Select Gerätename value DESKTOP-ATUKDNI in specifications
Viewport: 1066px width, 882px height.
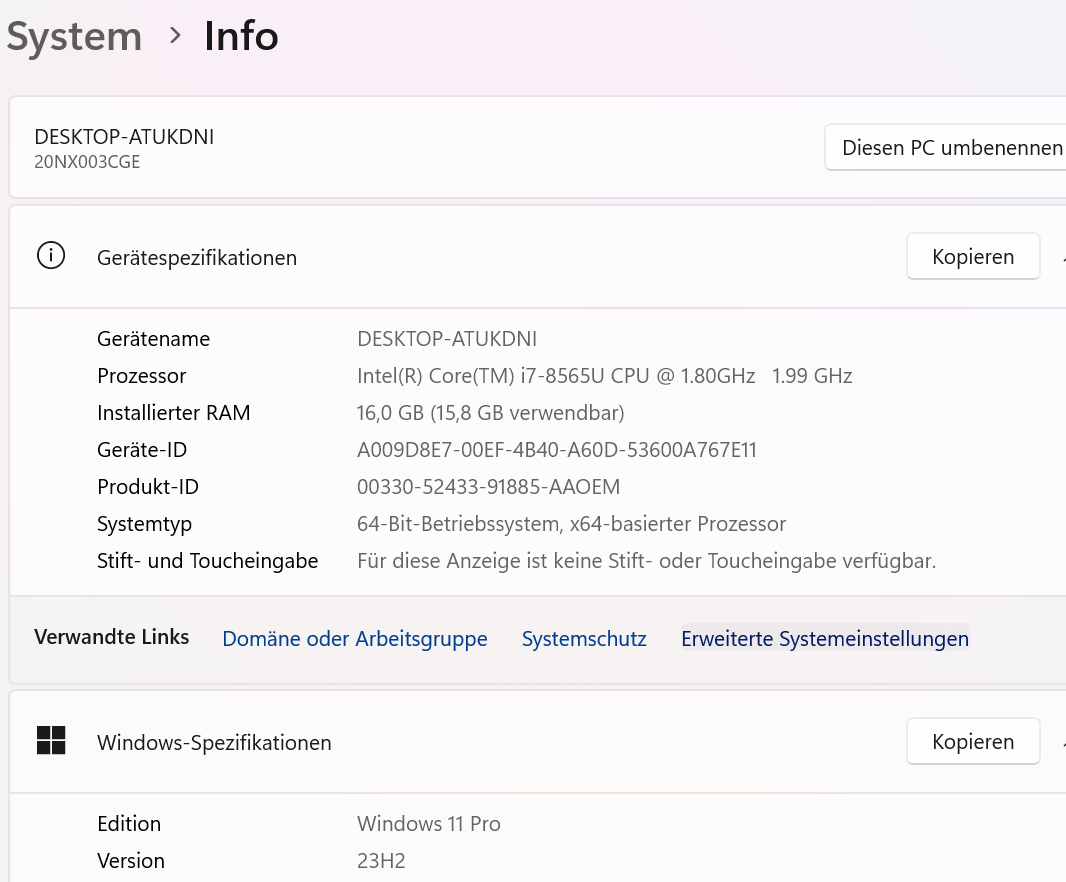coord(447,339)
